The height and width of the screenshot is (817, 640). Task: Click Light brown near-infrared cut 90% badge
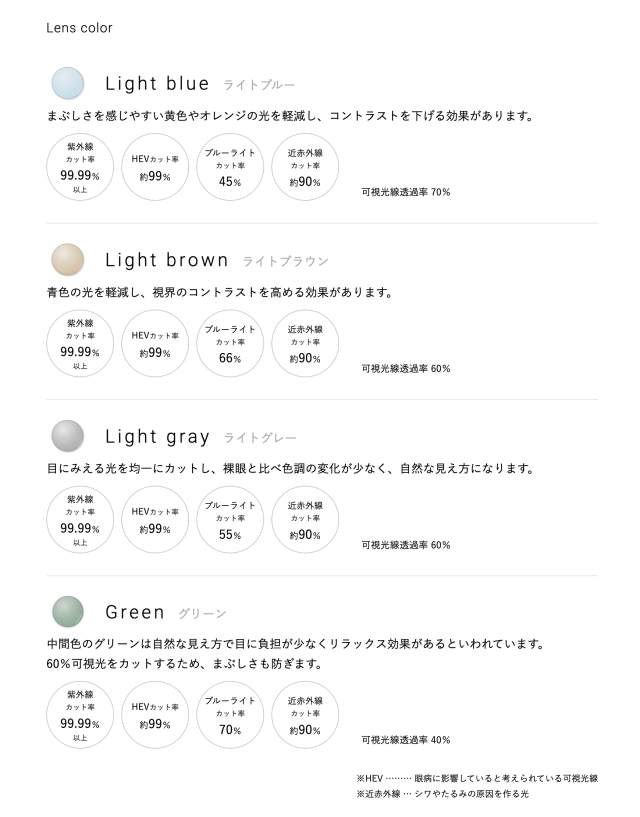[x=305, y=344]
